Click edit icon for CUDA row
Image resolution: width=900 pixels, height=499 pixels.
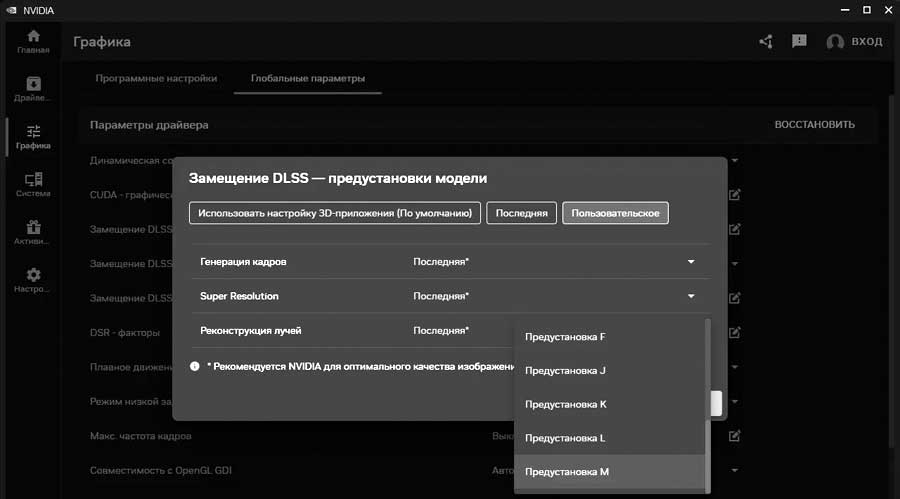(x=735, y=195)
